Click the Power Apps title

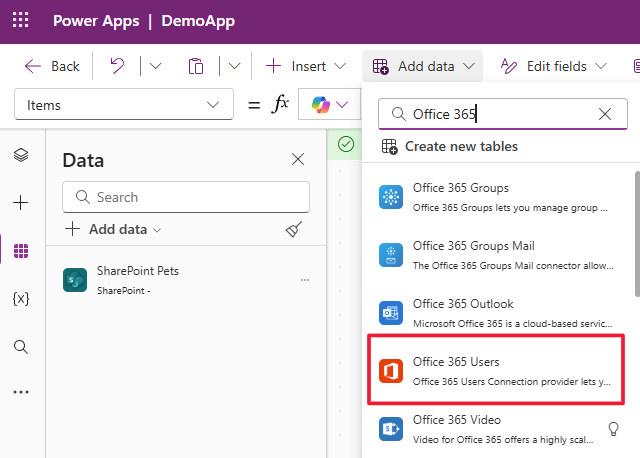pos(96,21)
